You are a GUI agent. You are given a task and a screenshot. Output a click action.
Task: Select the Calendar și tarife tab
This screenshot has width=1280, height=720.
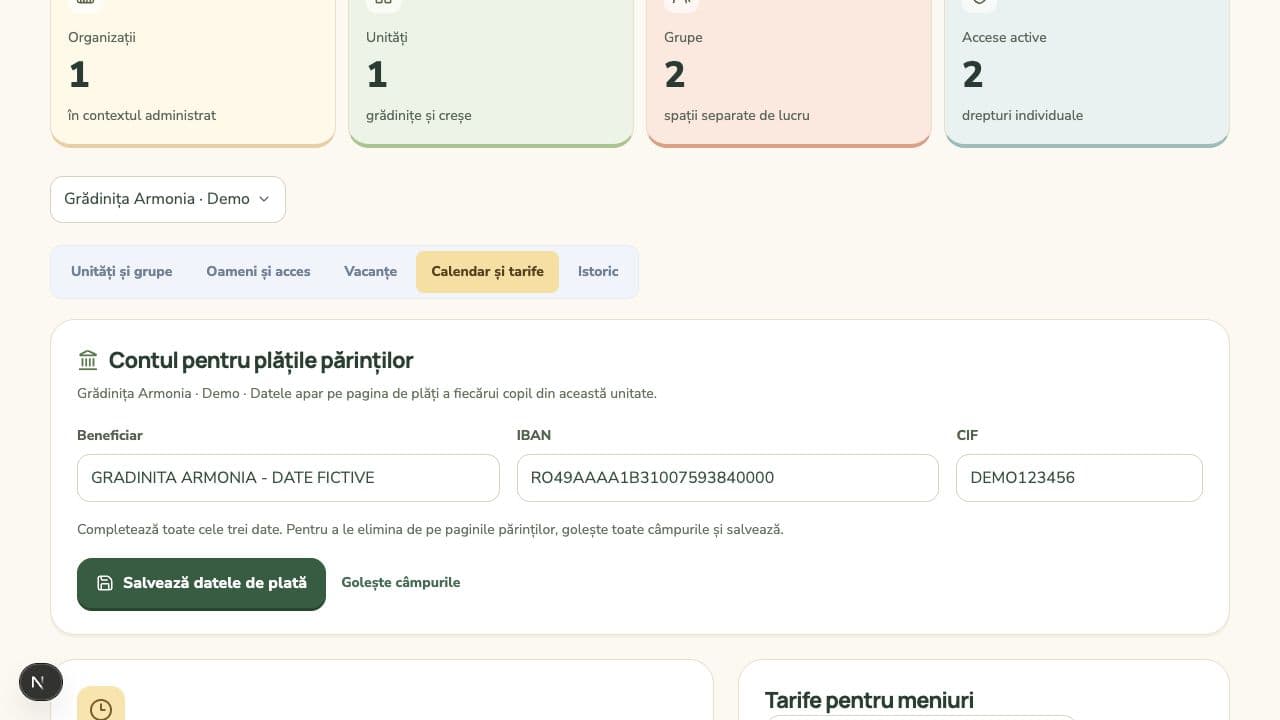tap(487, 272)
